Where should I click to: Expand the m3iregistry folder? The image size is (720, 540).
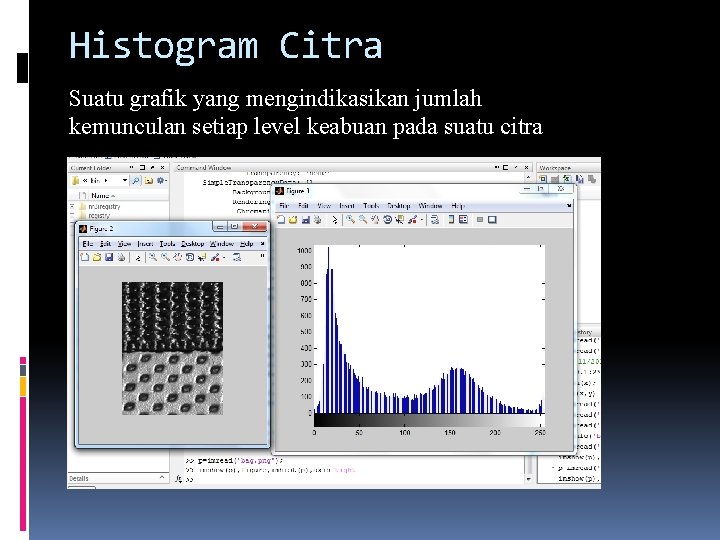click(x=72, y=207)
